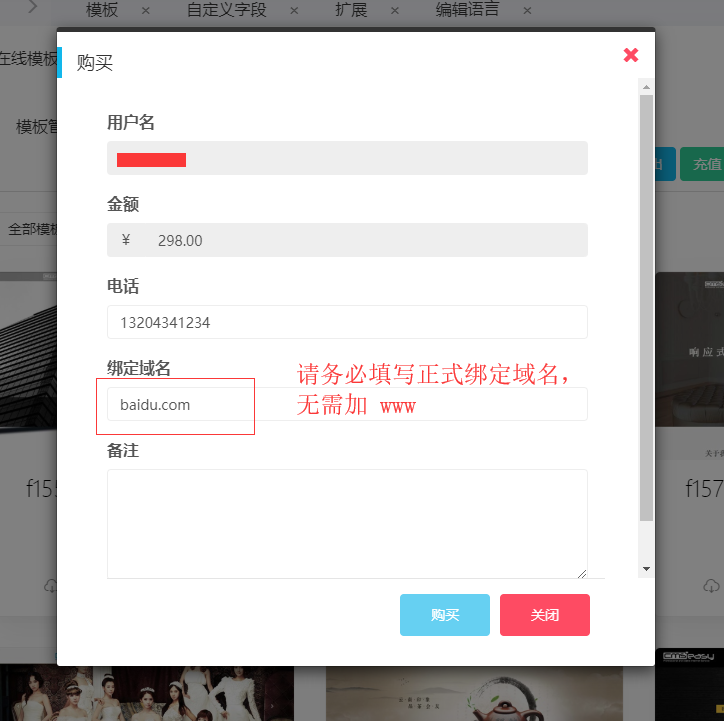Click the 电话 input field
The image size is (724, 721).
[347, 322]
